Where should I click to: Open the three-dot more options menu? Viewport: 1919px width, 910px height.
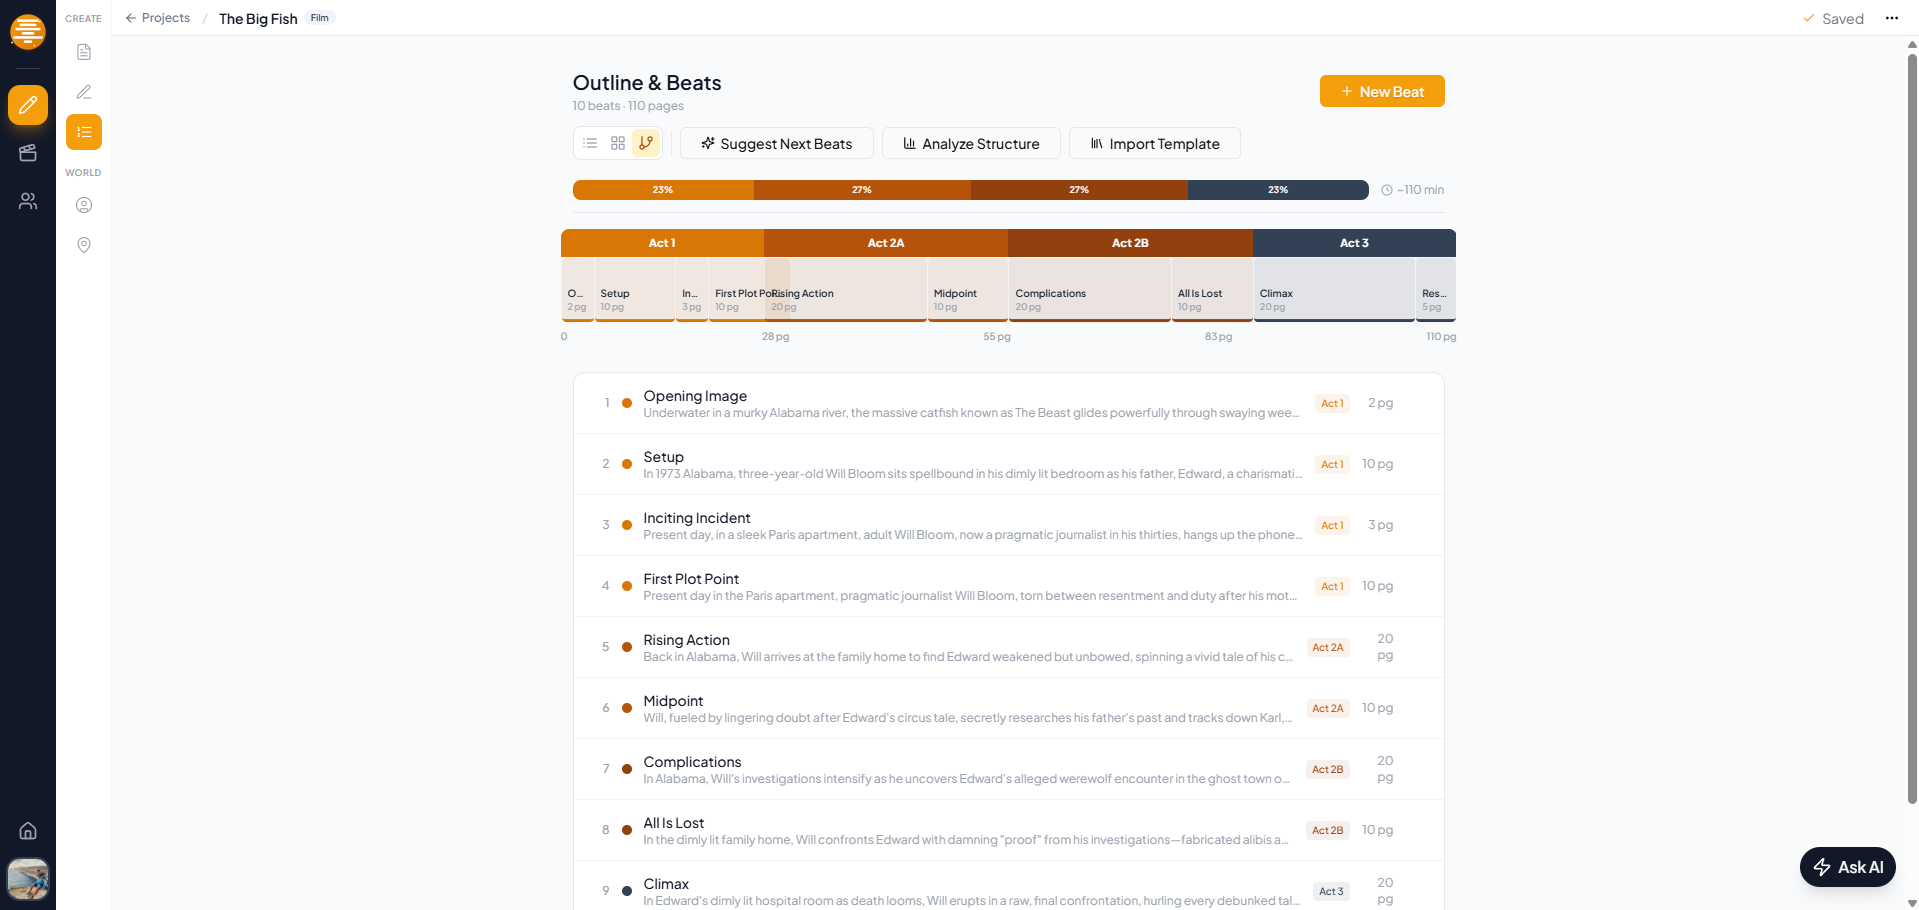1891,18
